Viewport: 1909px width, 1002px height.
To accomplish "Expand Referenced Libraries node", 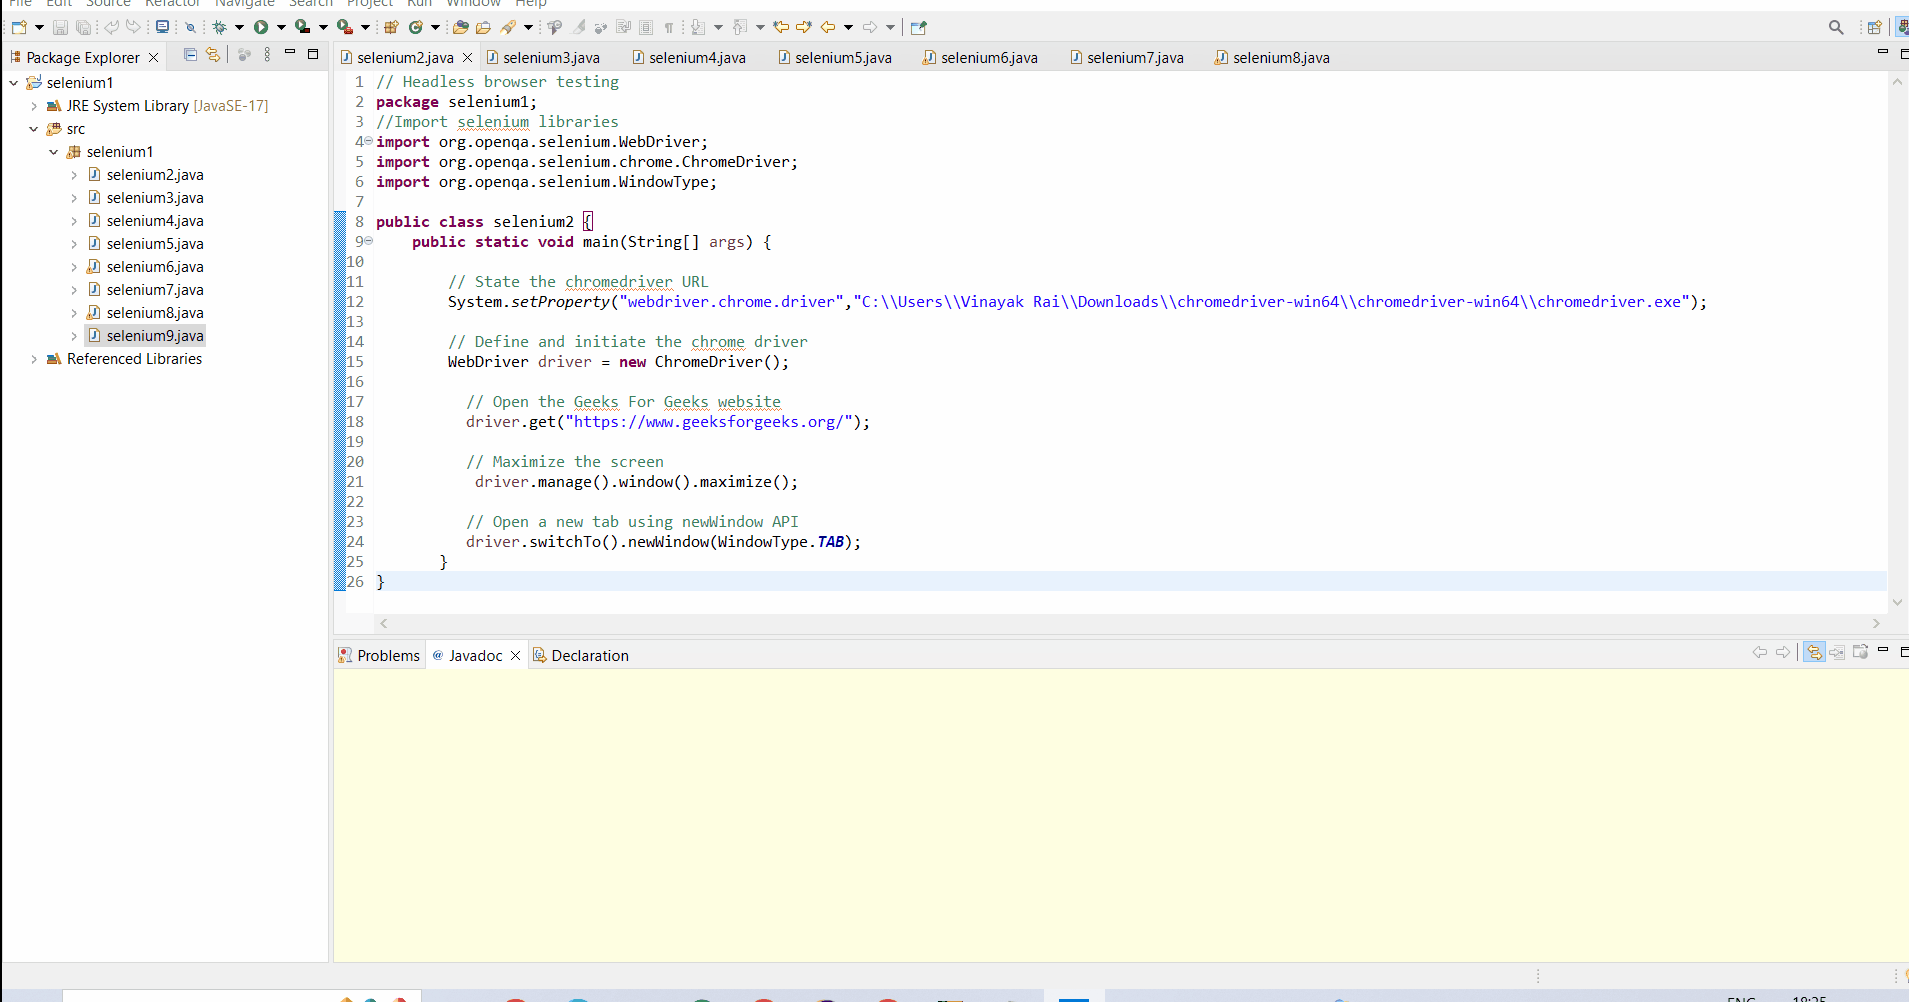I will point(33,359).
